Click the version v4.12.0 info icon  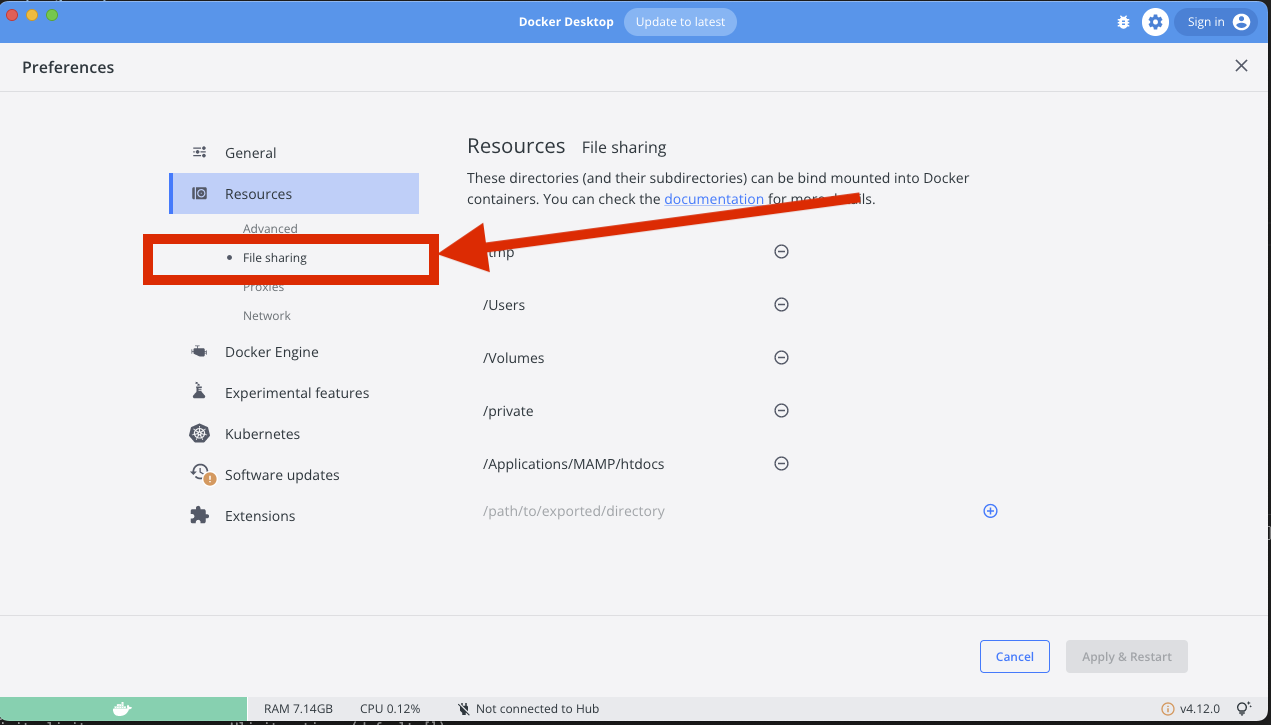tap(1167, 709)
